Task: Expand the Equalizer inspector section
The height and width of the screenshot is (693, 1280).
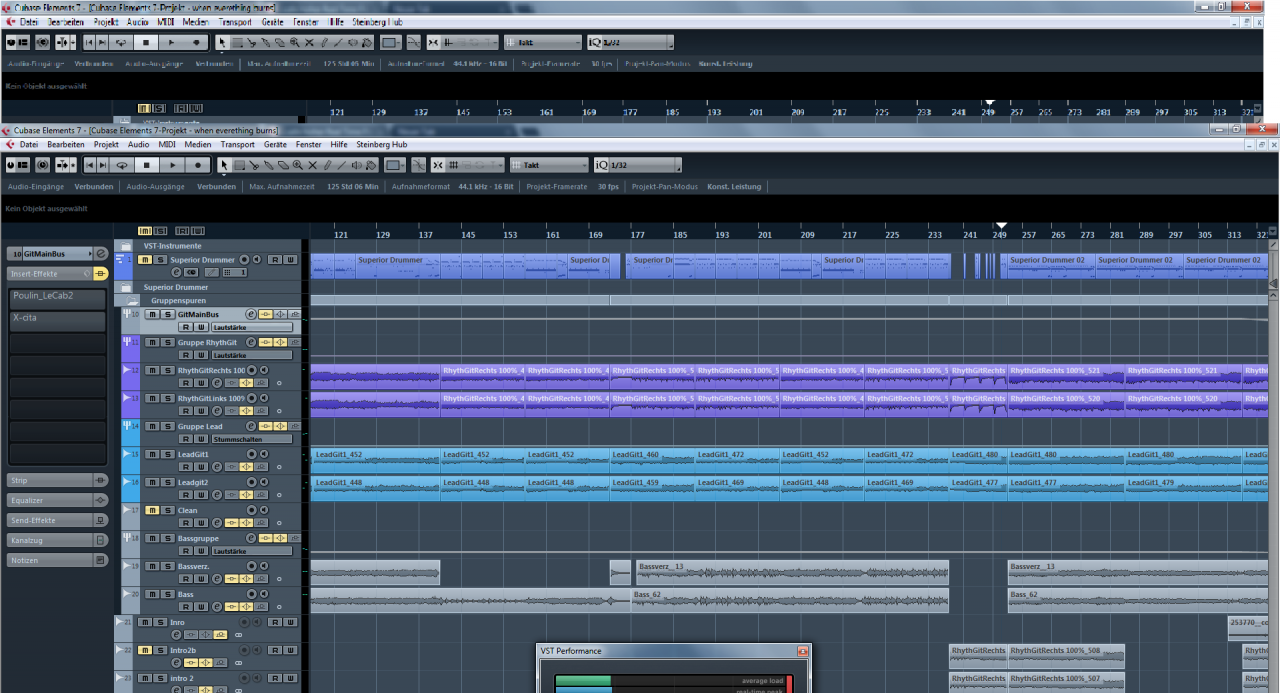Action: pos(57,500)
